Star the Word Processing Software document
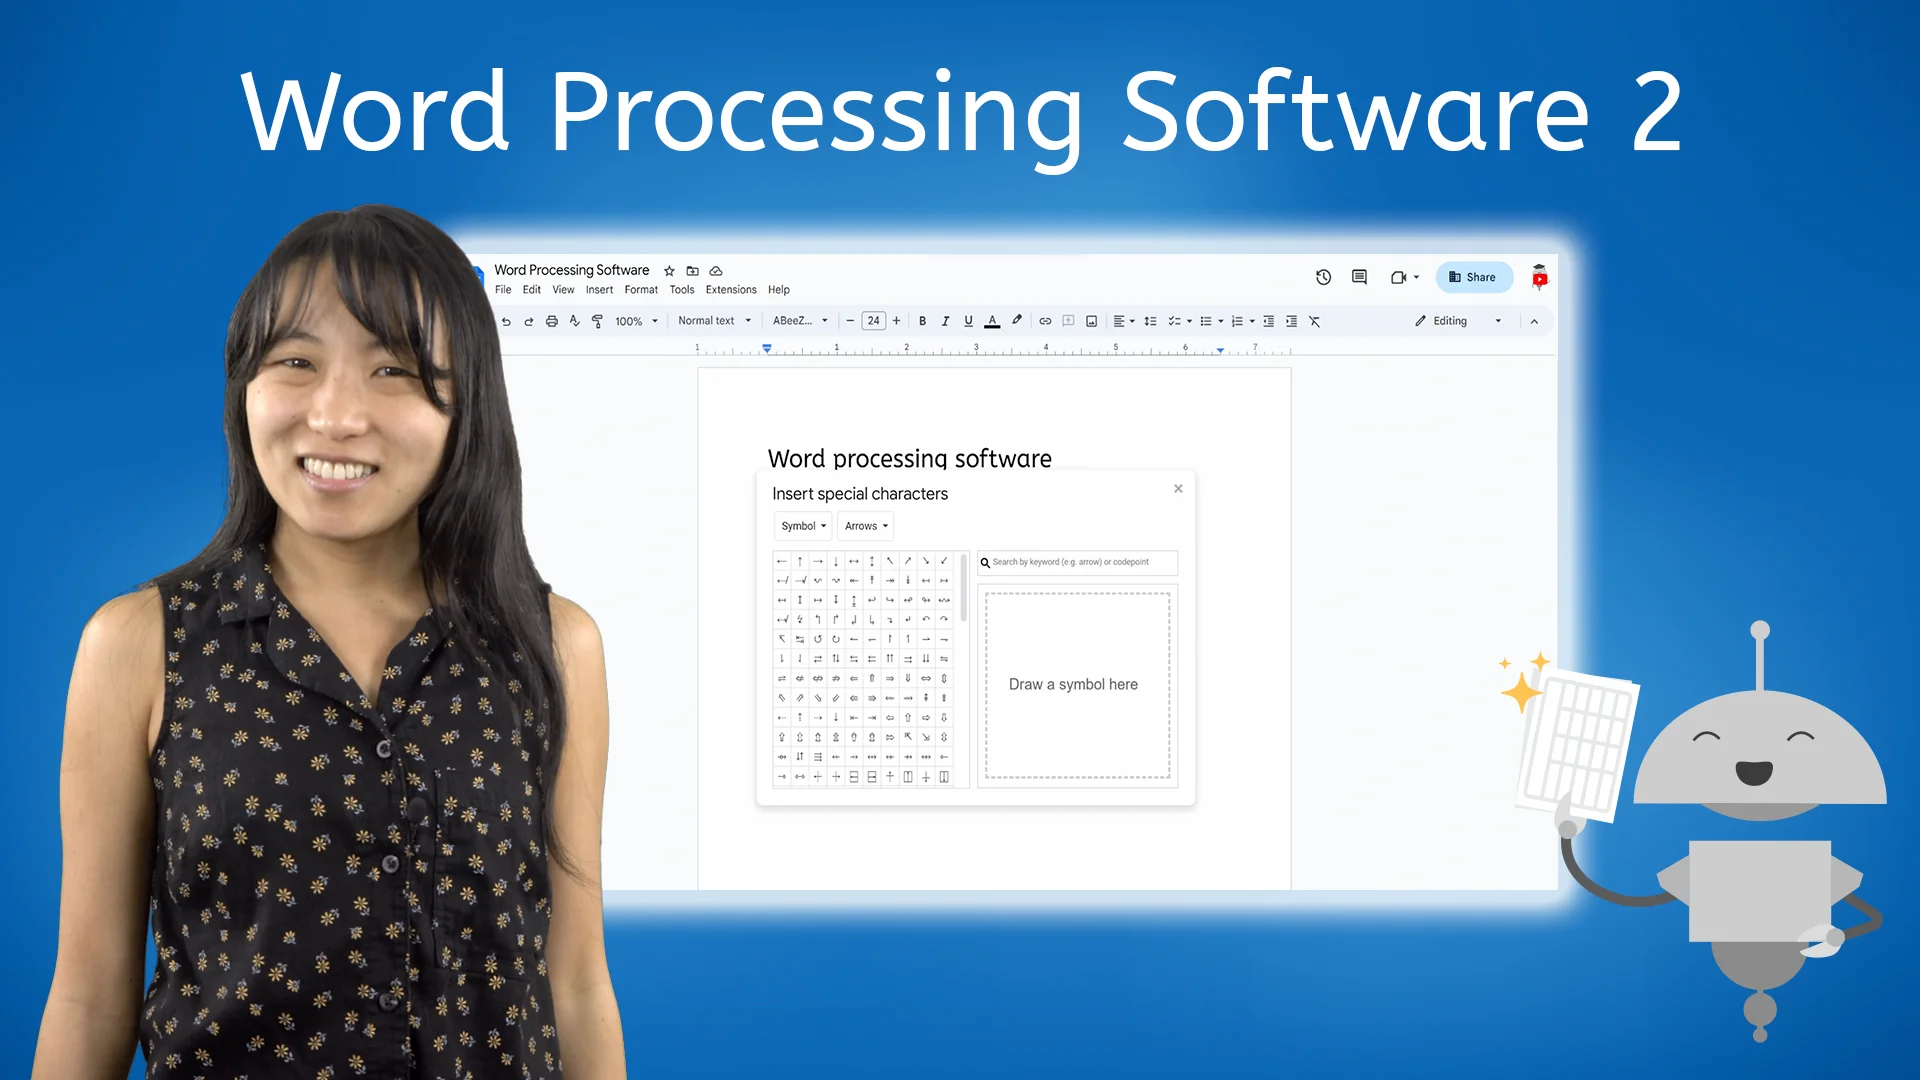This screenshot has width=1920, height=1080. [x=668, y=270]
